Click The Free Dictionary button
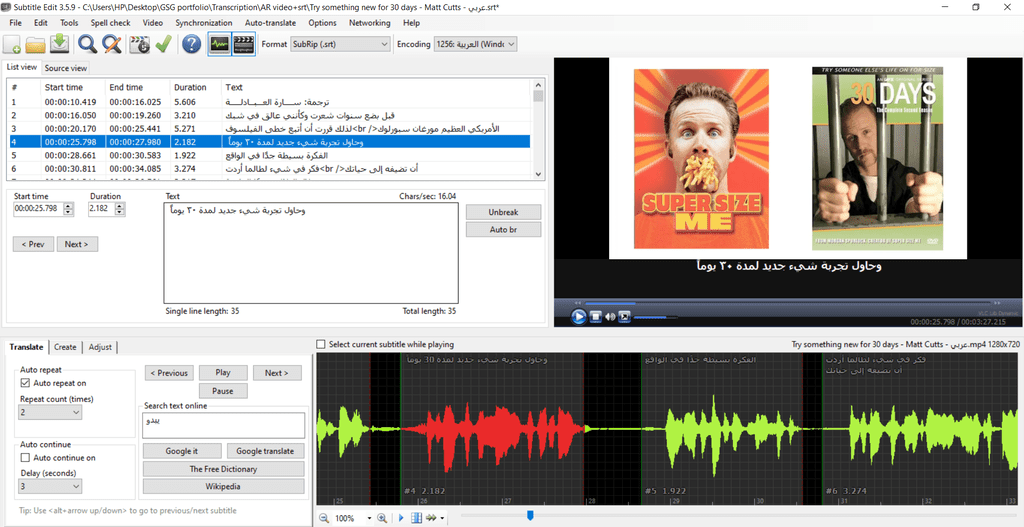 pyautogui.click(x=223, y=469)
